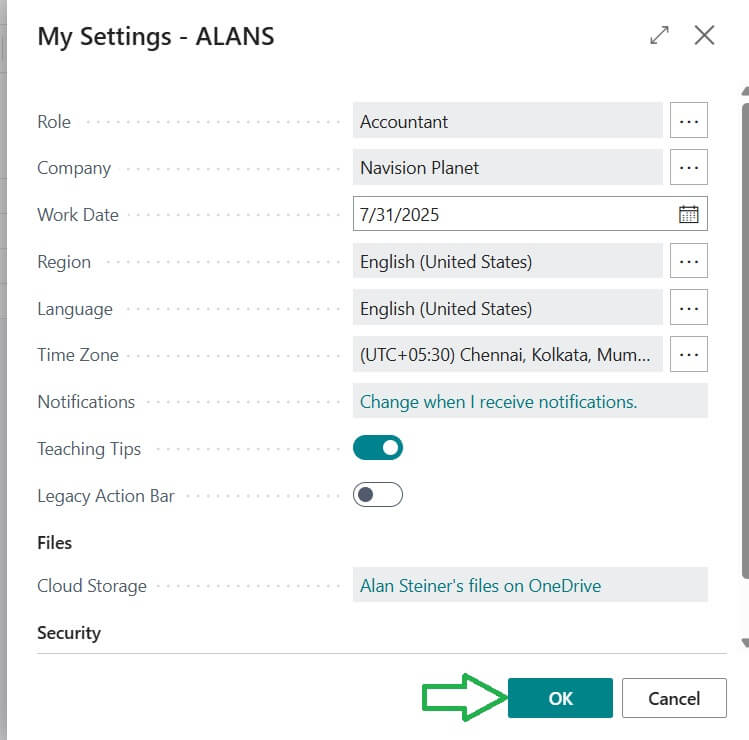Confirm settings with the OK button
This screenshot has height=740, width=749.
pyautogui.click(x=560, y=698)
